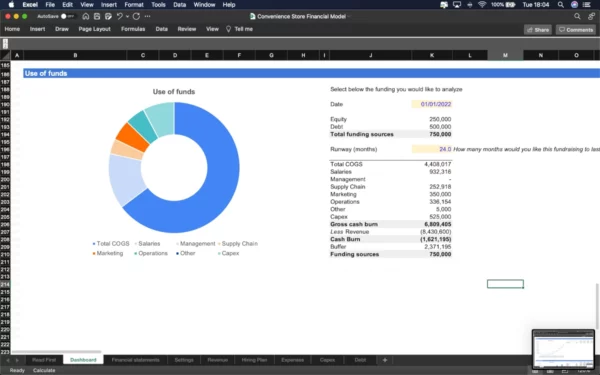Click the Save icon in title bar
This screenshot has width=600, height=375.
point(97,16)
